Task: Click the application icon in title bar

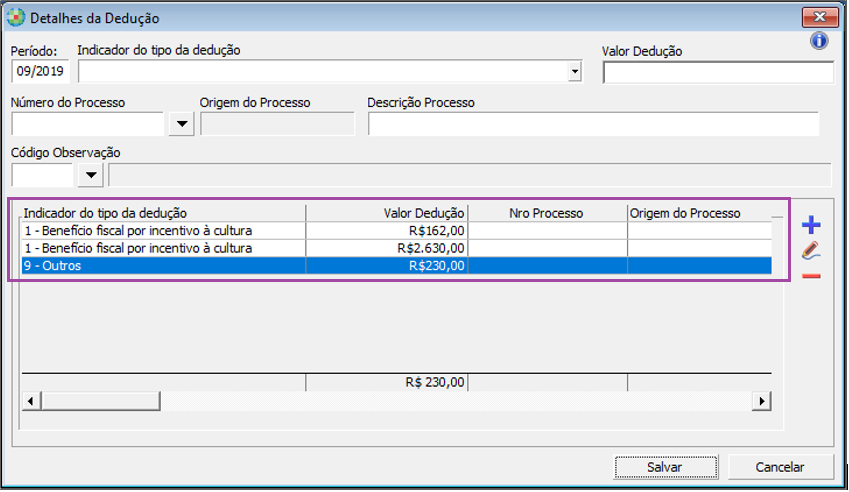Action: pos(16,18)
